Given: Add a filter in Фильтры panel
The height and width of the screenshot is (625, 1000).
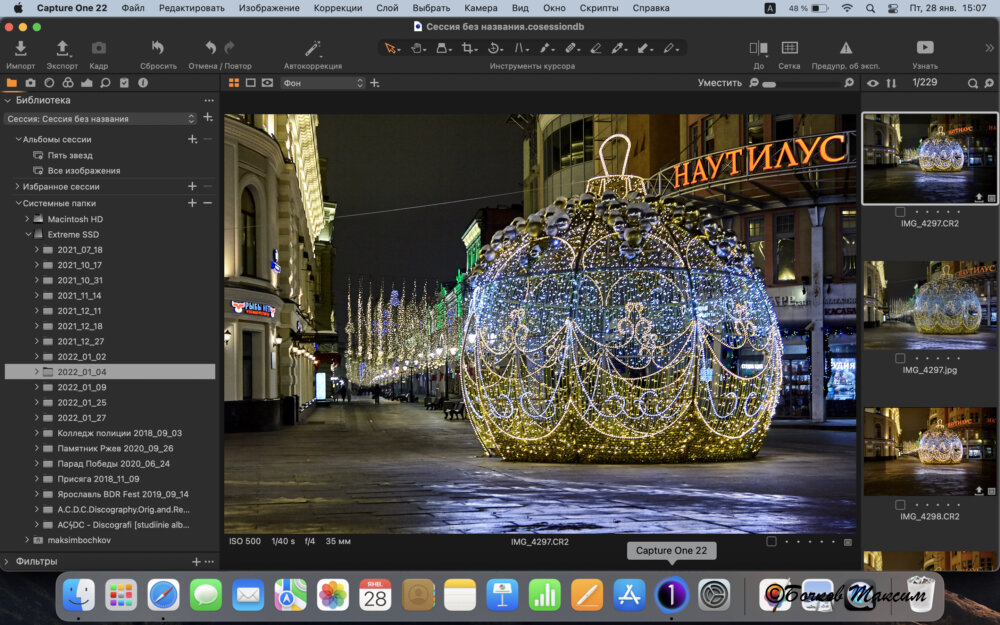Looking at the screenshot, I should click(x=196, y=561).
